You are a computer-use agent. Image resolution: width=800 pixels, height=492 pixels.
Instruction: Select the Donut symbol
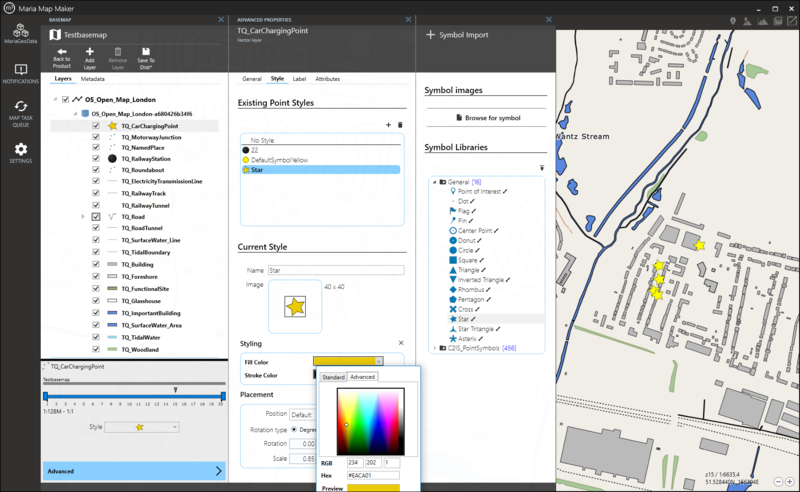466,240
